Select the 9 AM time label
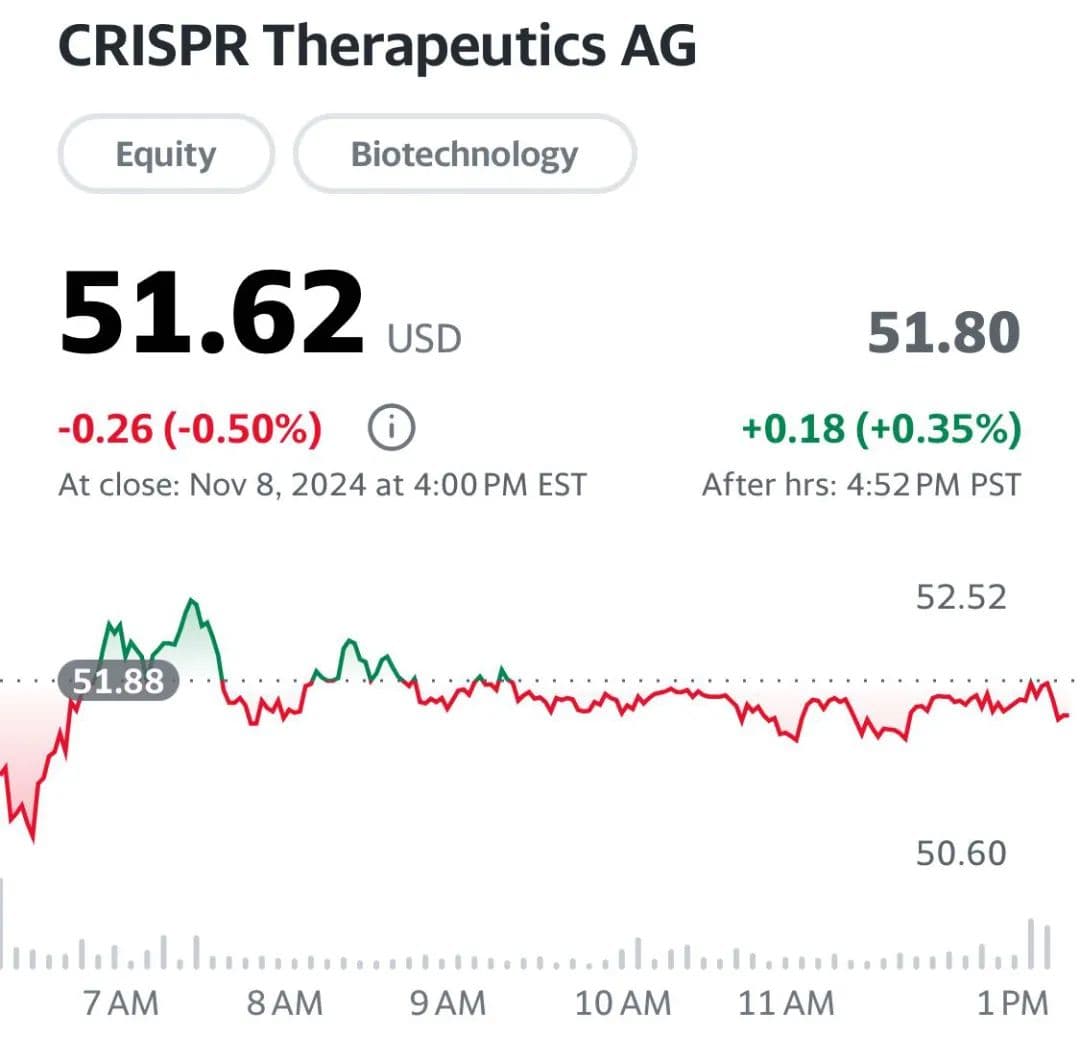Screen dimensions: 1080x1059 (x=448, y=1003)
